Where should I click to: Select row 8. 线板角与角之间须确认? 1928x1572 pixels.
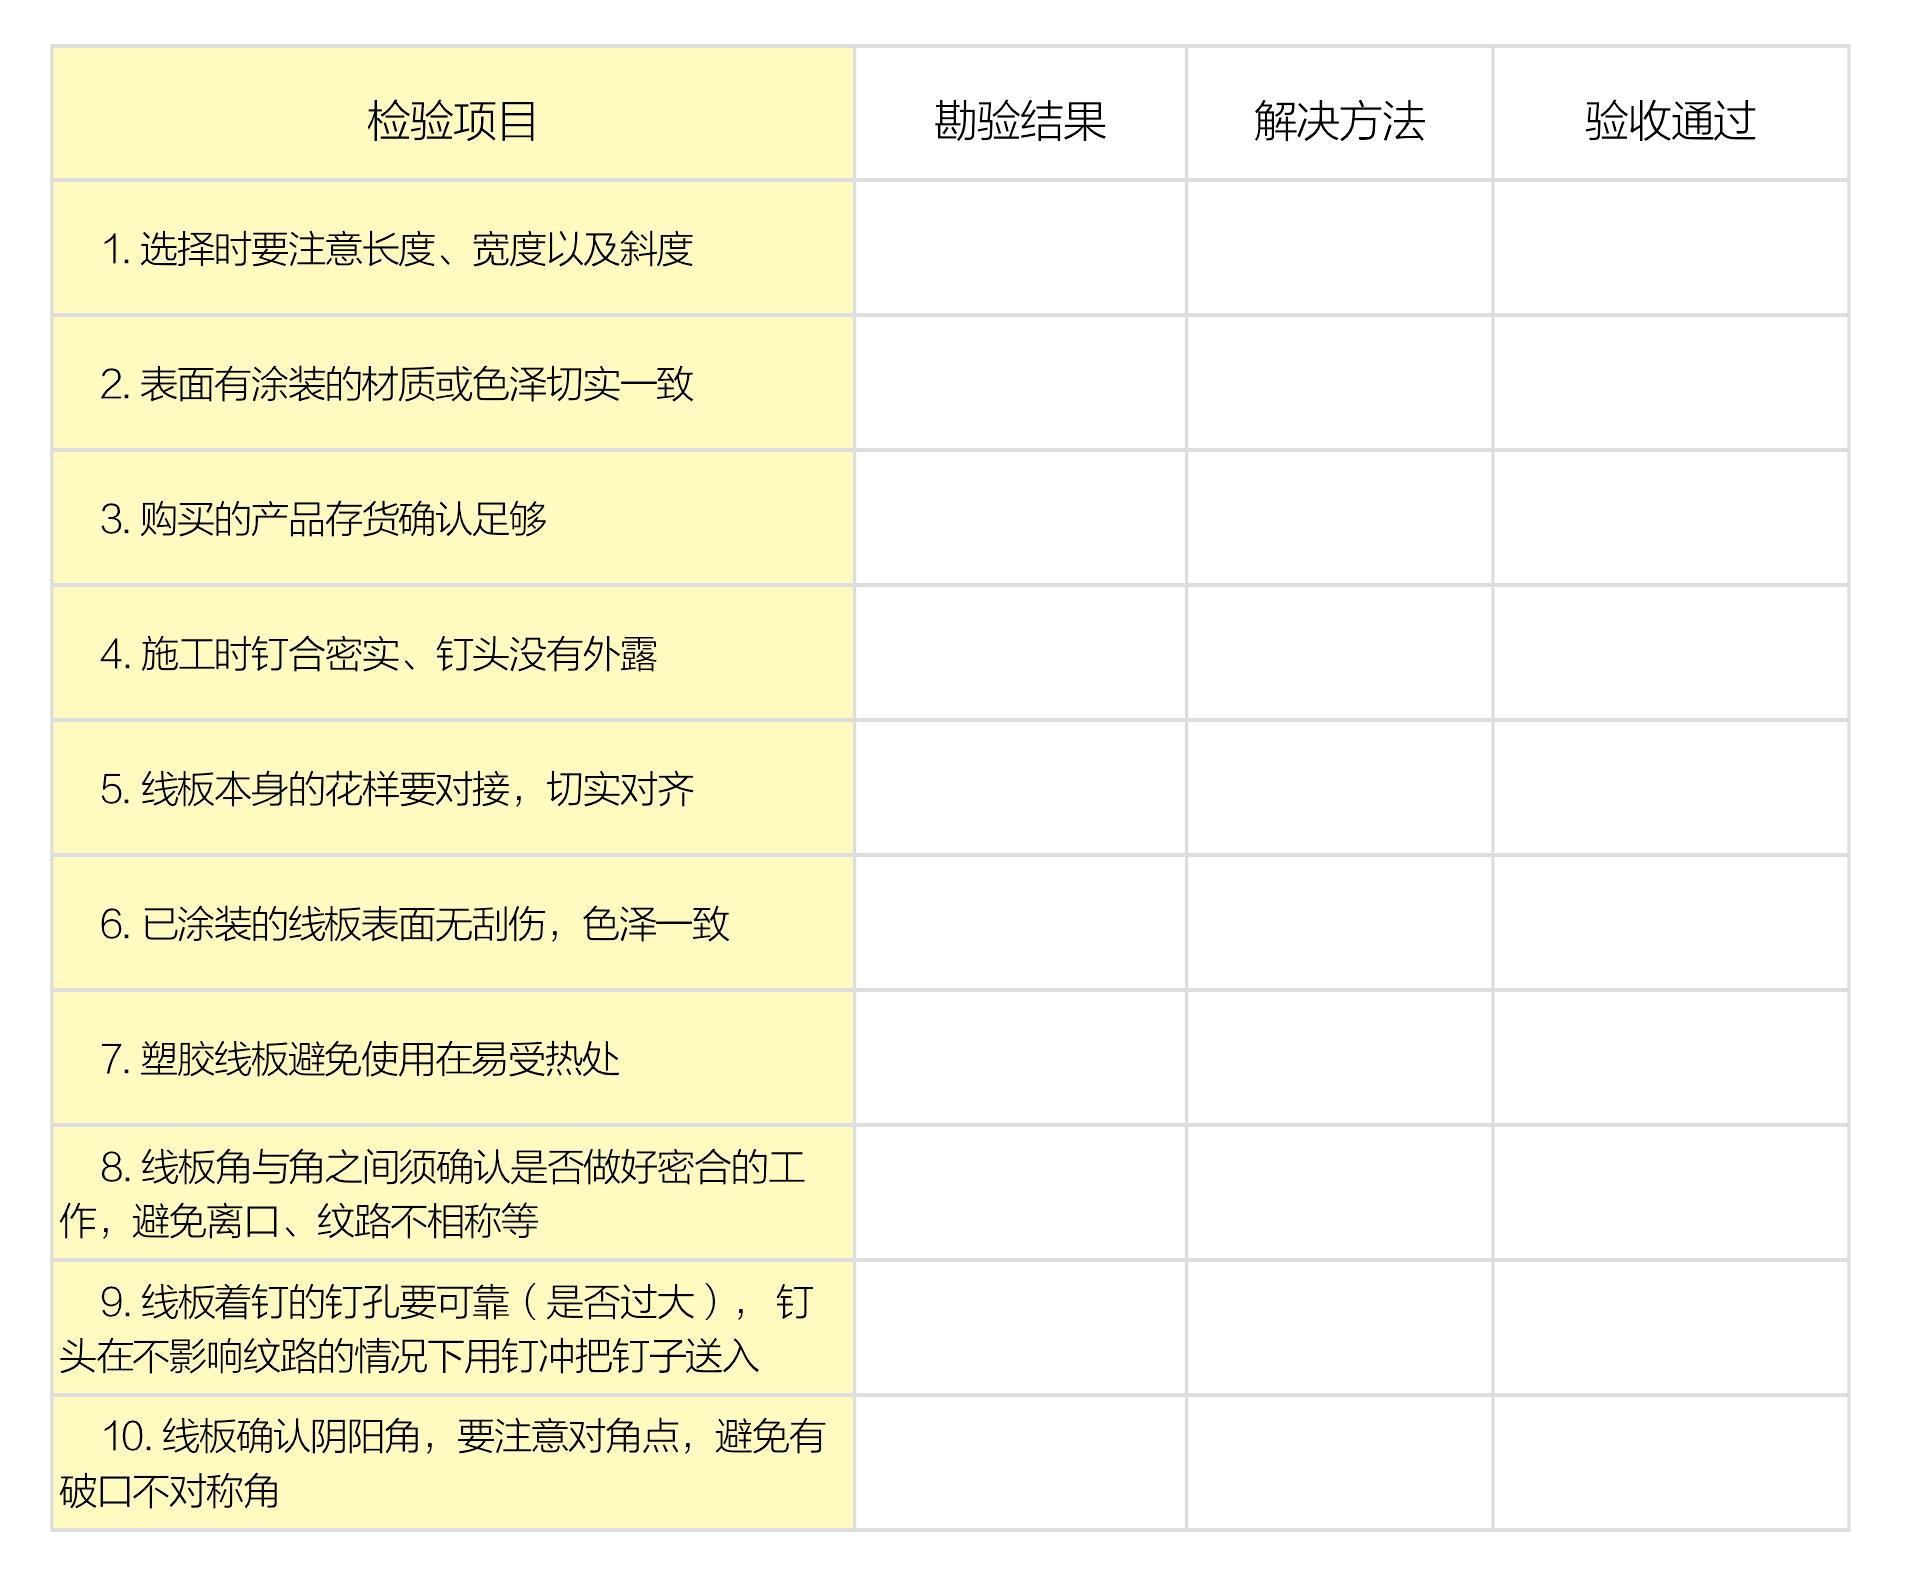[x=453, y=1193]
